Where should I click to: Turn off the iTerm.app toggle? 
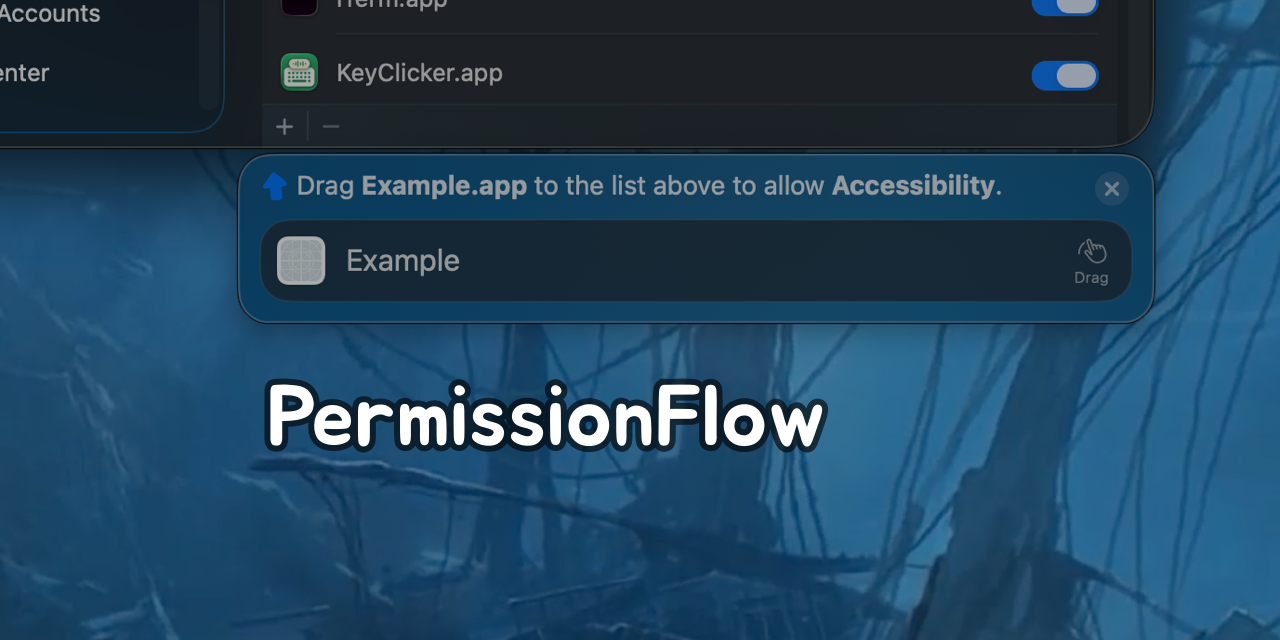click(x=1064, y=5)
